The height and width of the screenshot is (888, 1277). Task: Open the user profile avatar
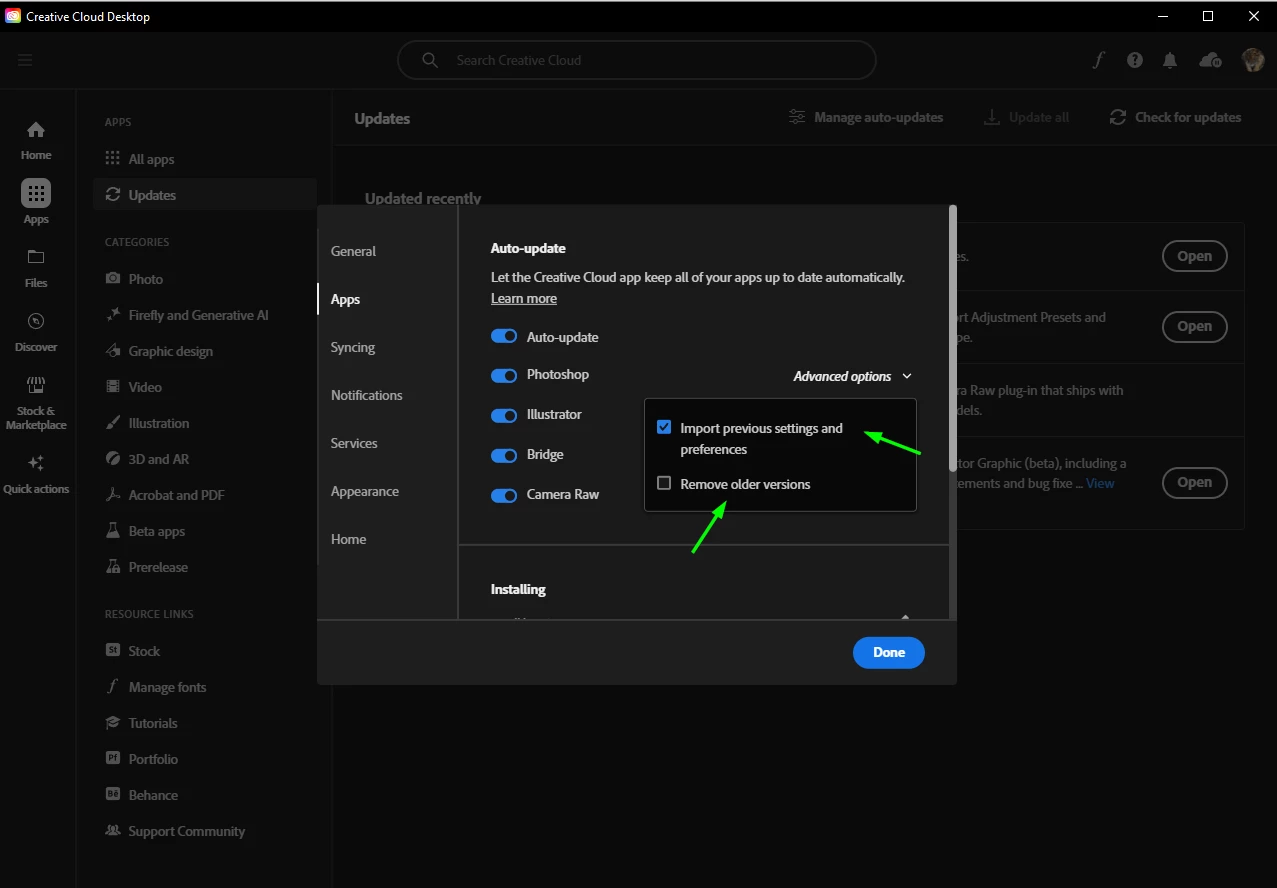(1253, 60)
